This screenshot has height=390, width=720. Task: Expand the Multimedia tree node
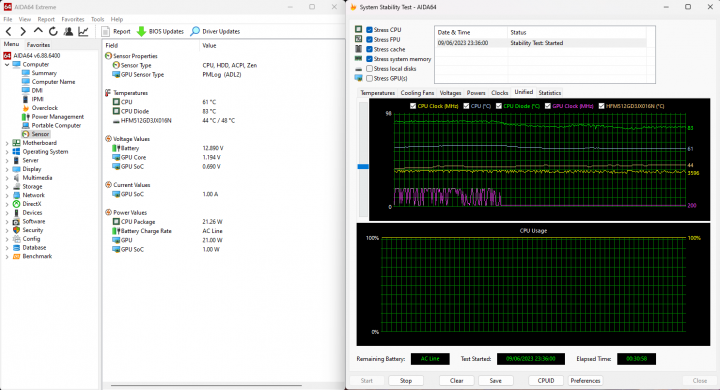[x=7, y=178]
